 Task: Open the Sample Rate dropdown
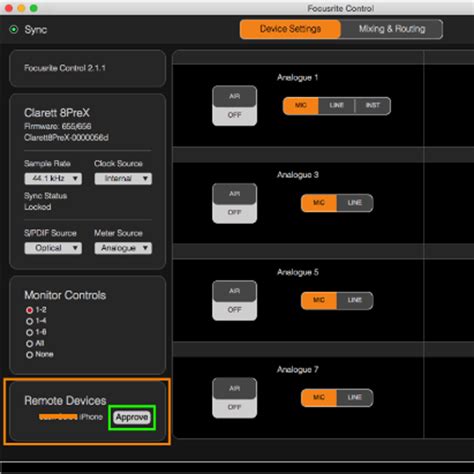tap(53, 179)
